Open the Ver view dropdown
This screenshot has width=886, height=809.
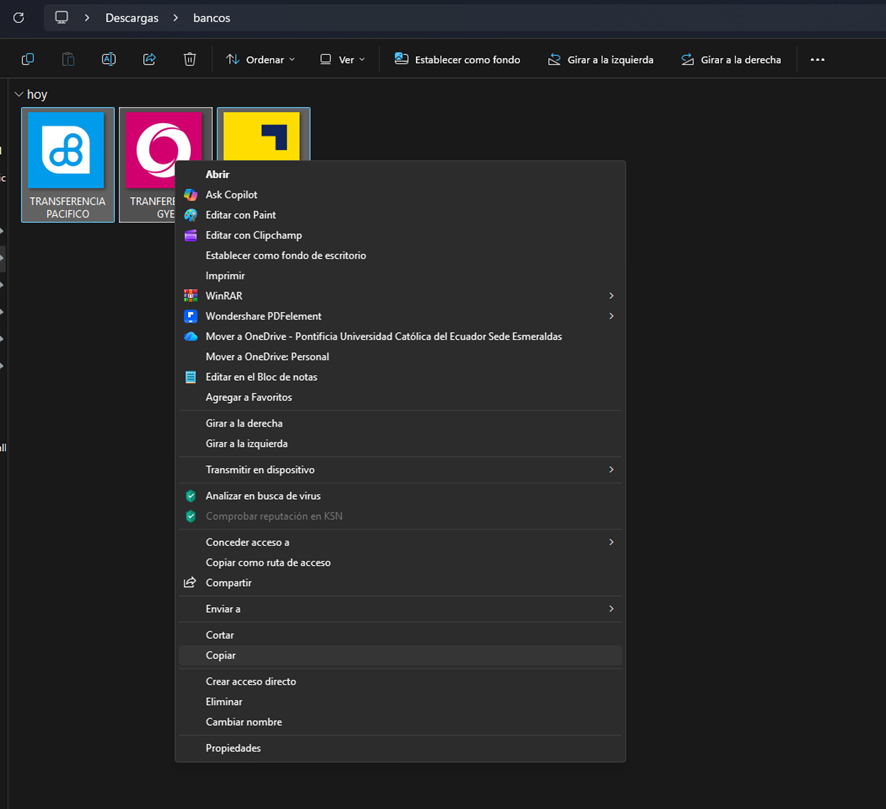(342, 59)
